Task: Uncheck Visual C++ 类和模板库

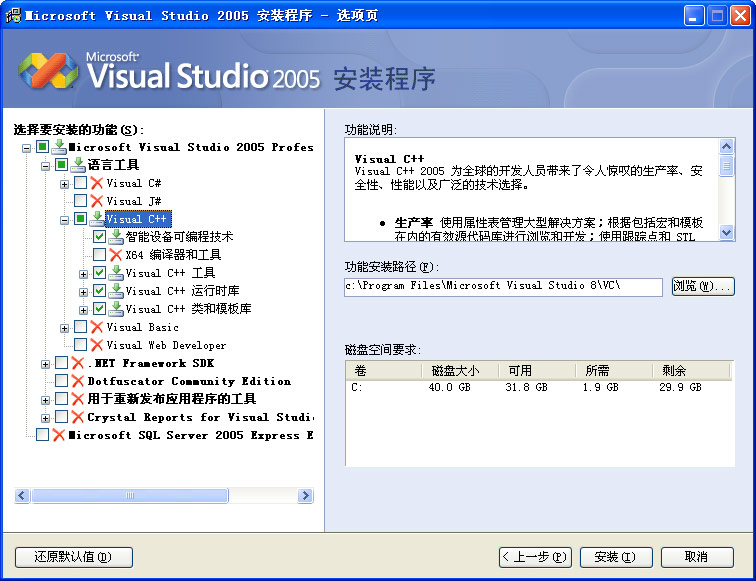Action: 99,308
